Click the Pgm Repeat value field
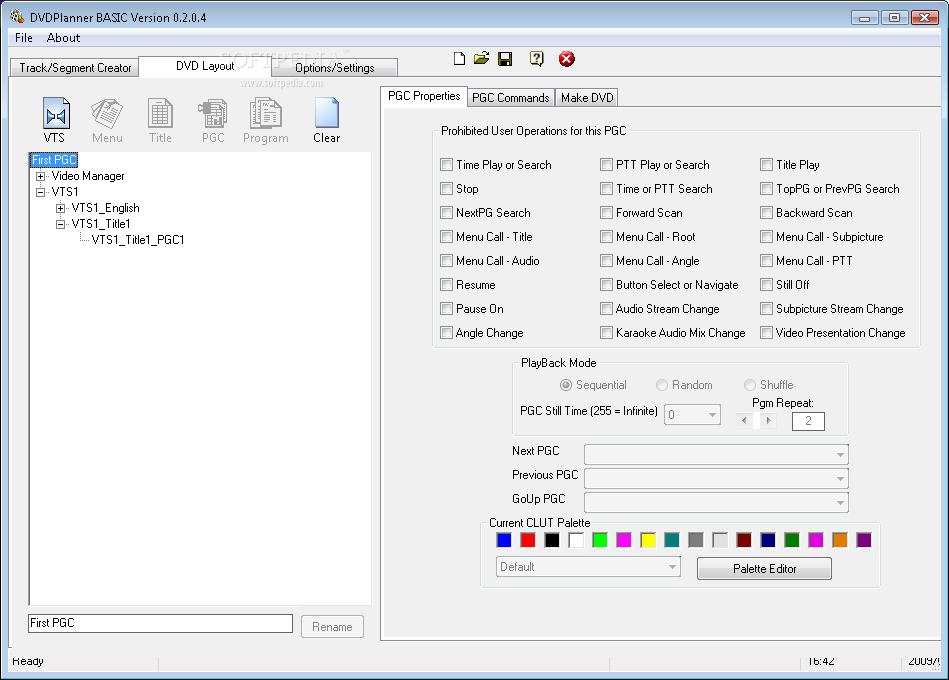 click(808, 421)
